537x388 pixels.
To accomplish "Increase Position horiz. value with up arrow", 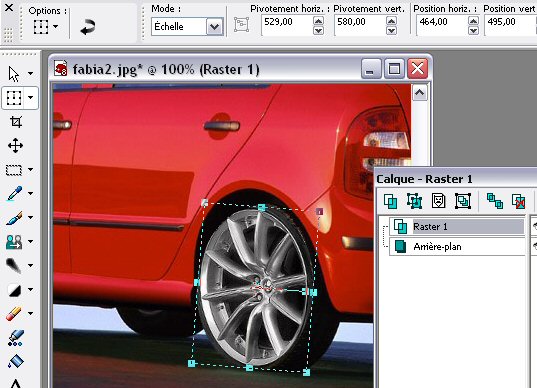I will click(473, 21).
